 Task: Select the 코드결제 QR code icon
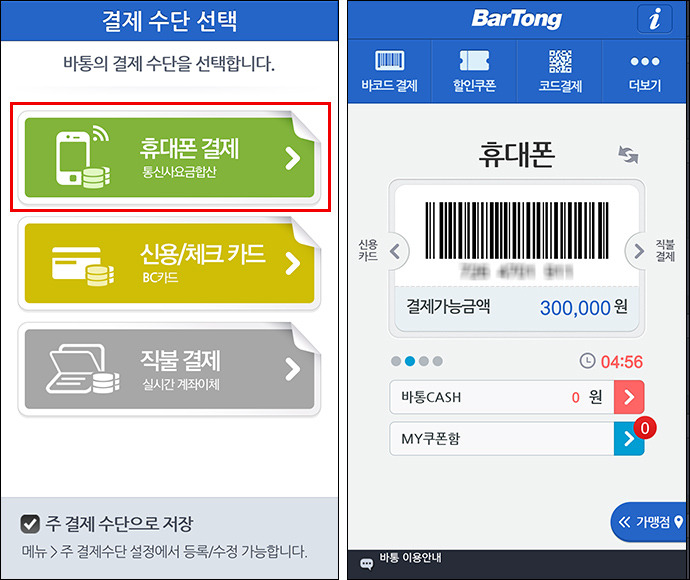point(560,61)
